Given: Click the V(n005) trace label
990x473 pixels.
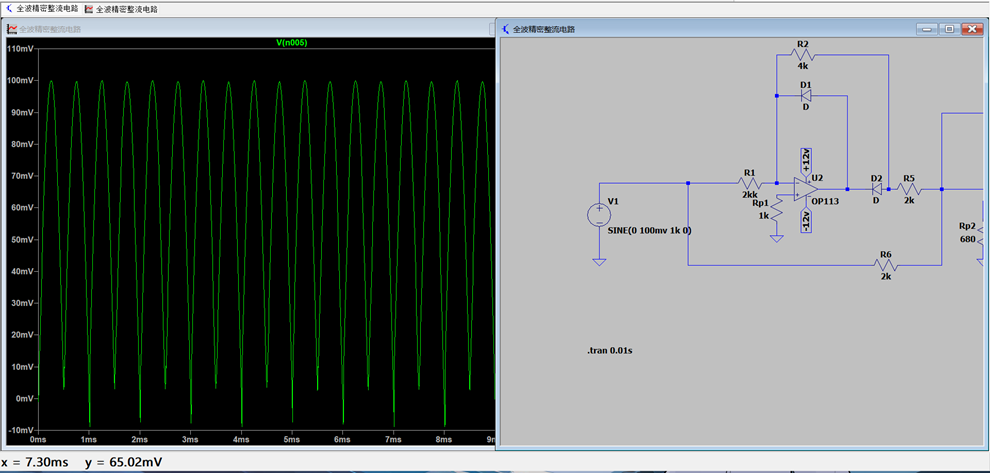Looking at the screenshot, I should (292, 42).
